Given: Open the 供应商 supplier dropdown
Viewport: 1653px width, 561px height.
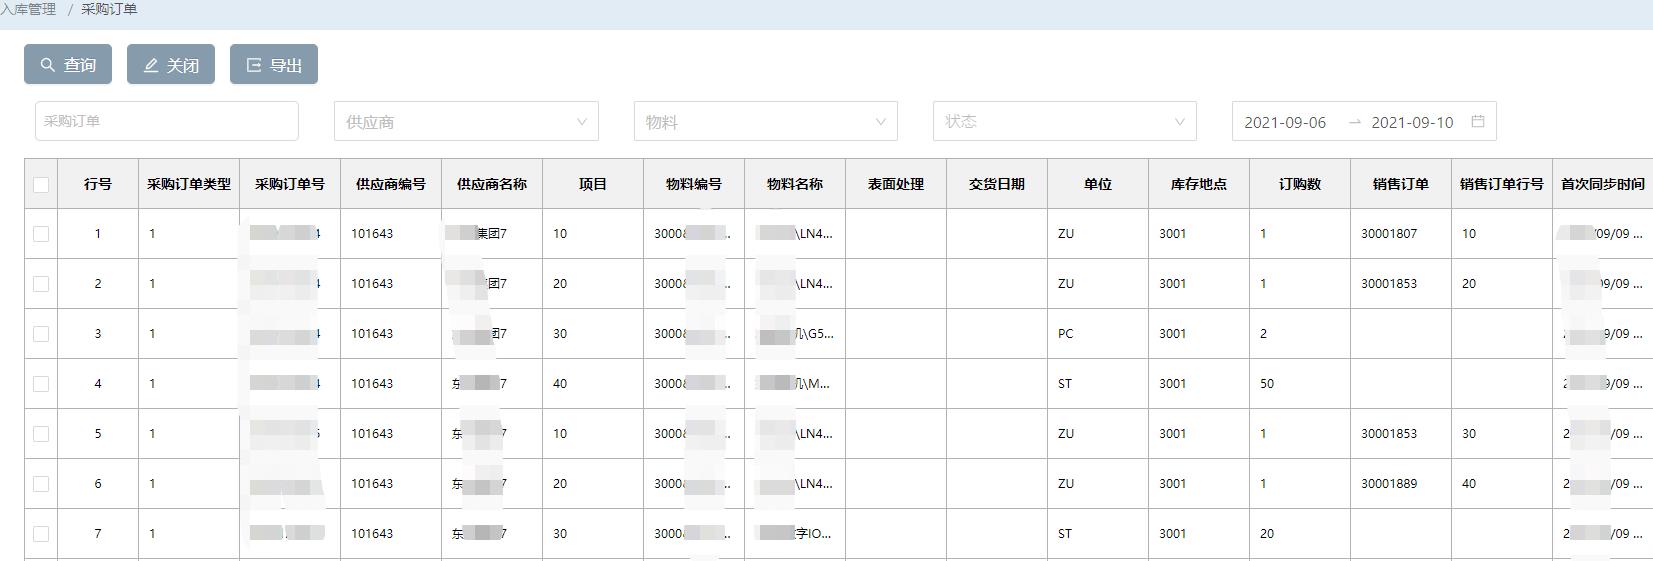Looking at the screenshot, I should point(466,121).
